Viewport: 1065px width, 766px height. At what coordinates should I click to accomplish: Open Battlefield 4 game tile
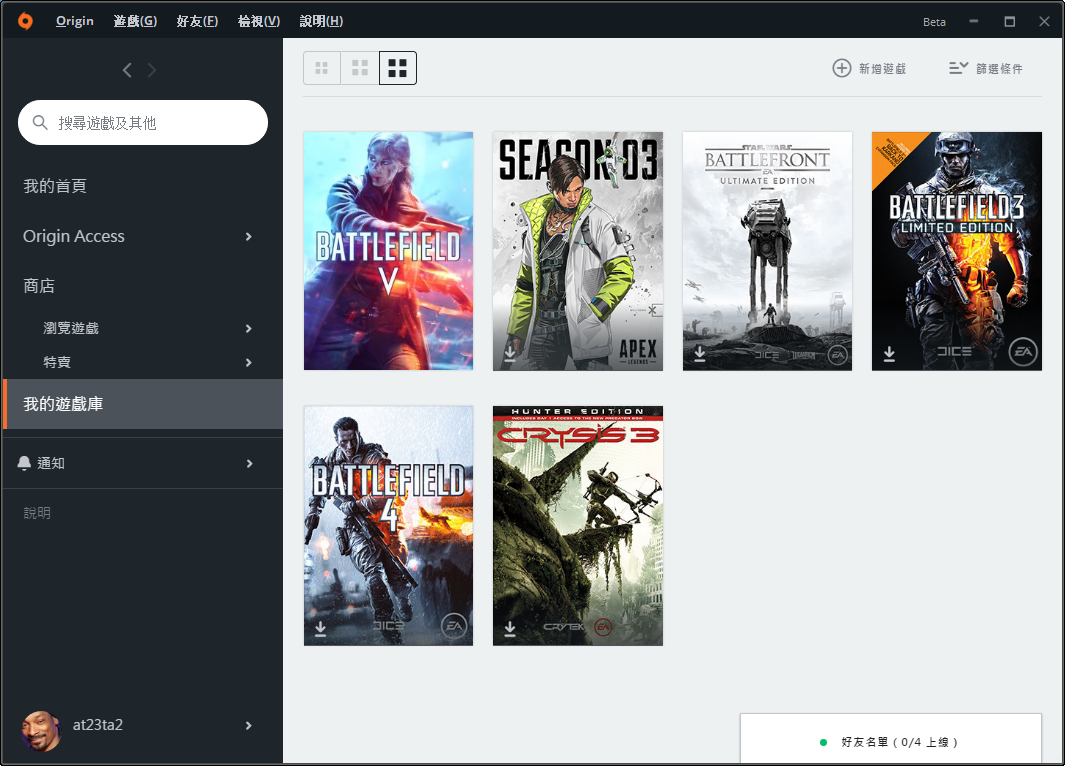point(389,526)
